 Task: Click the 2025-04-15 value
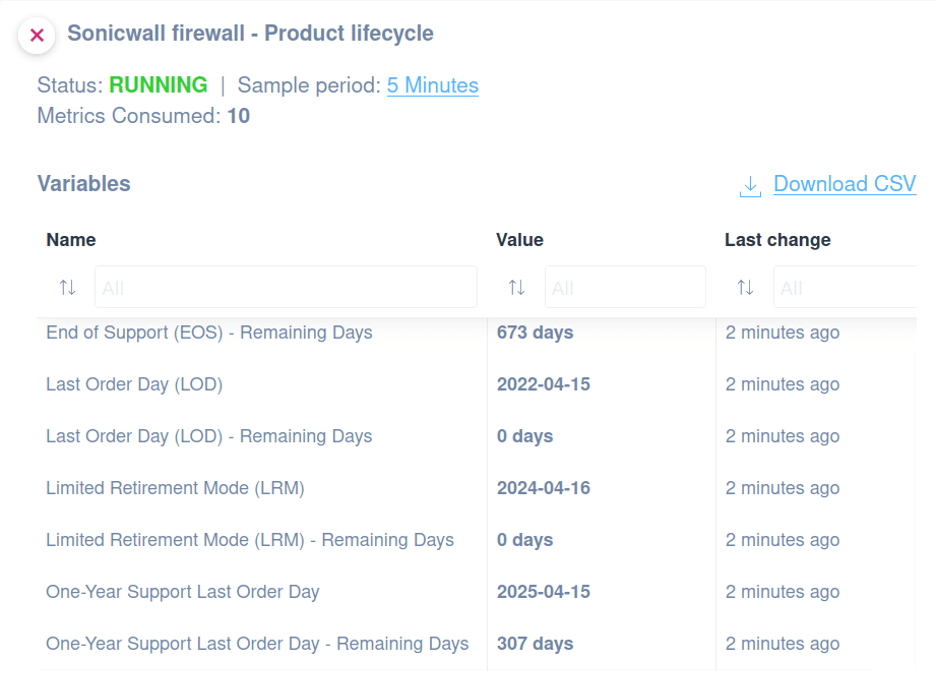click(543, 592)
